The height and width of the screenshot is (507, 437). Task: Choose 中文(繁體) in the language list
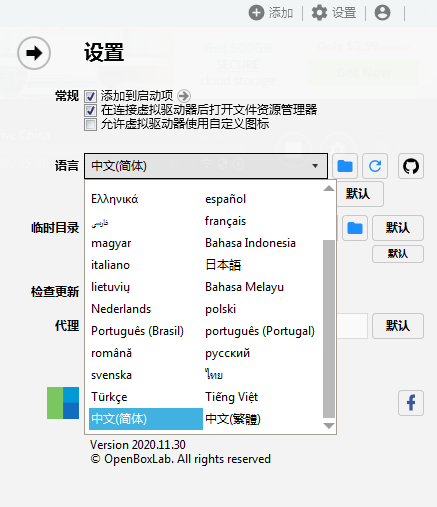tap(233, 419)
